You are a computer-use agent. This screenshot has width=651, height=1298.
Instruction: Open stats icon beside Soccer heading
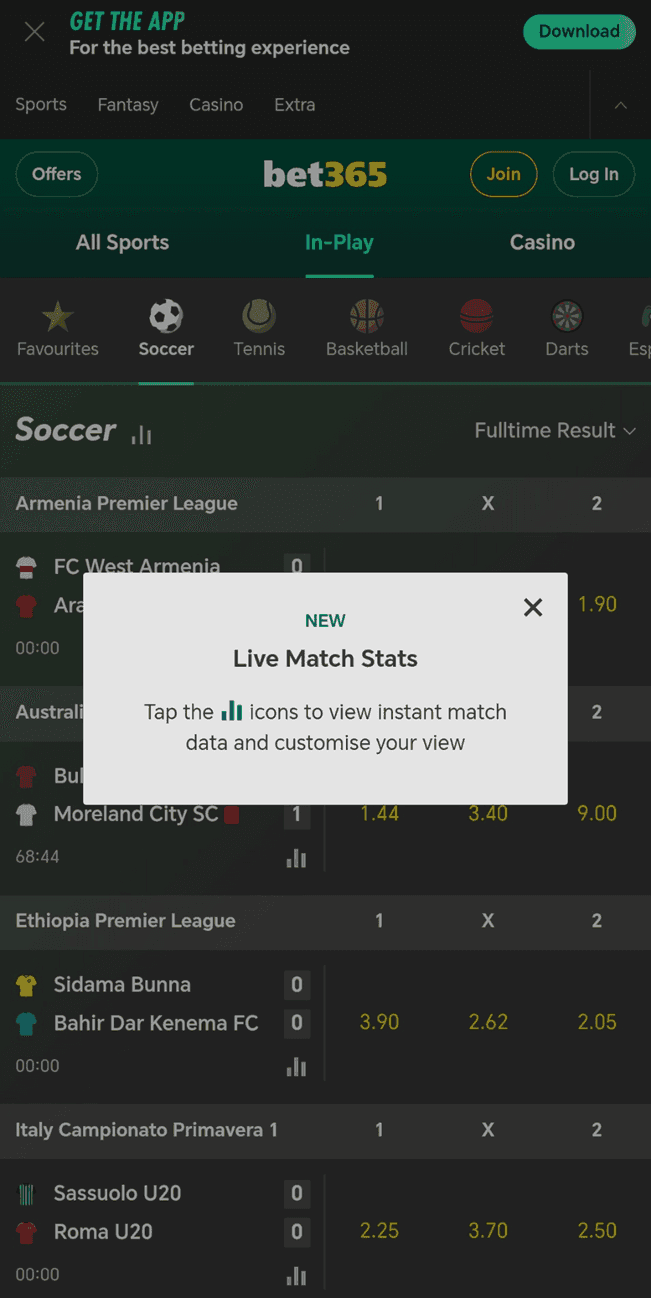pos(142,434)
